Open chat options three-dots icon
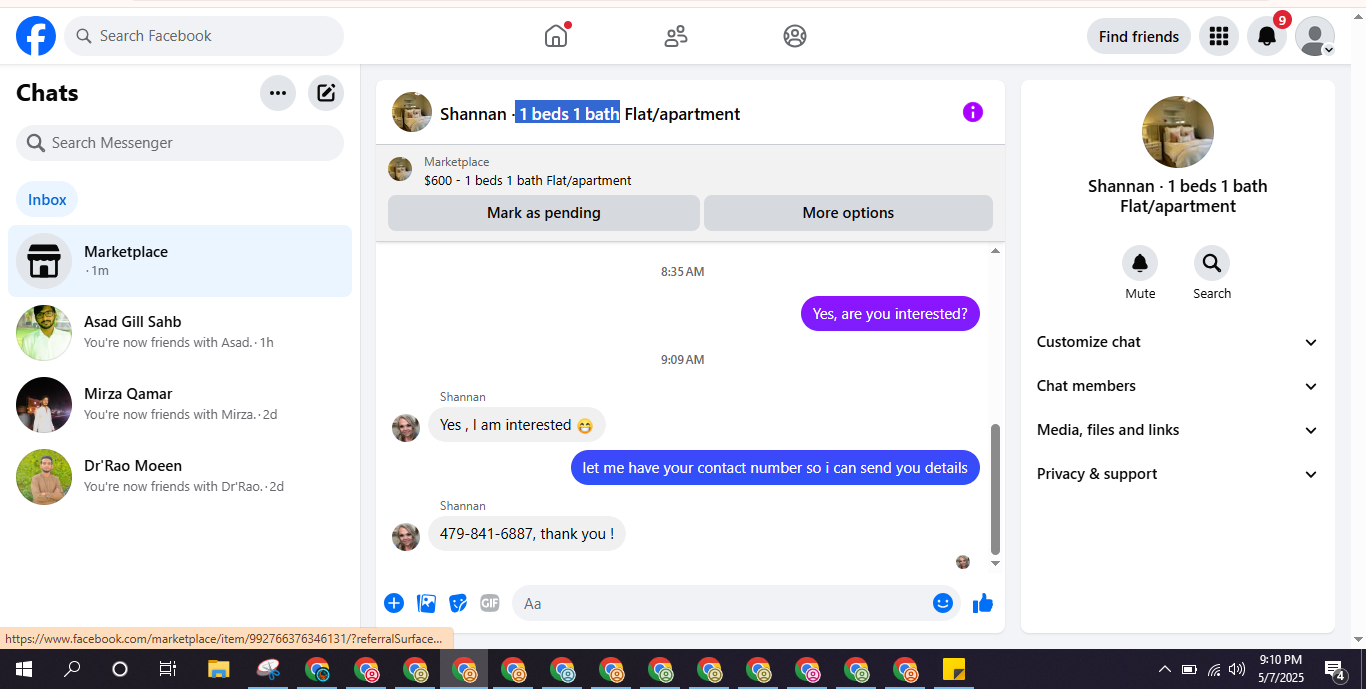The image size is (1366, 689). 278,93
